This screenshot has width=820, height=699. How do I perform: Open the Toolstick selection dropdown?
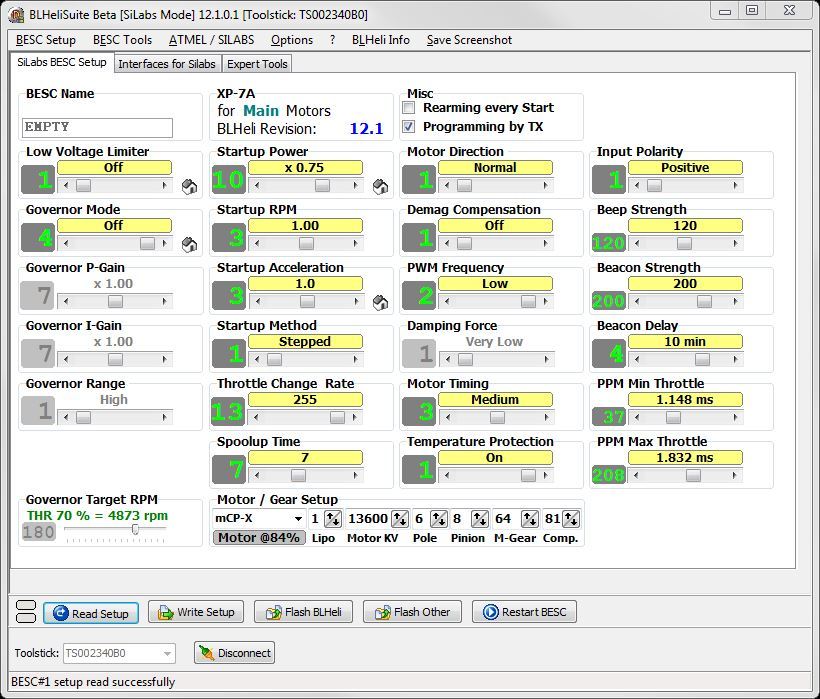[167, 653]
